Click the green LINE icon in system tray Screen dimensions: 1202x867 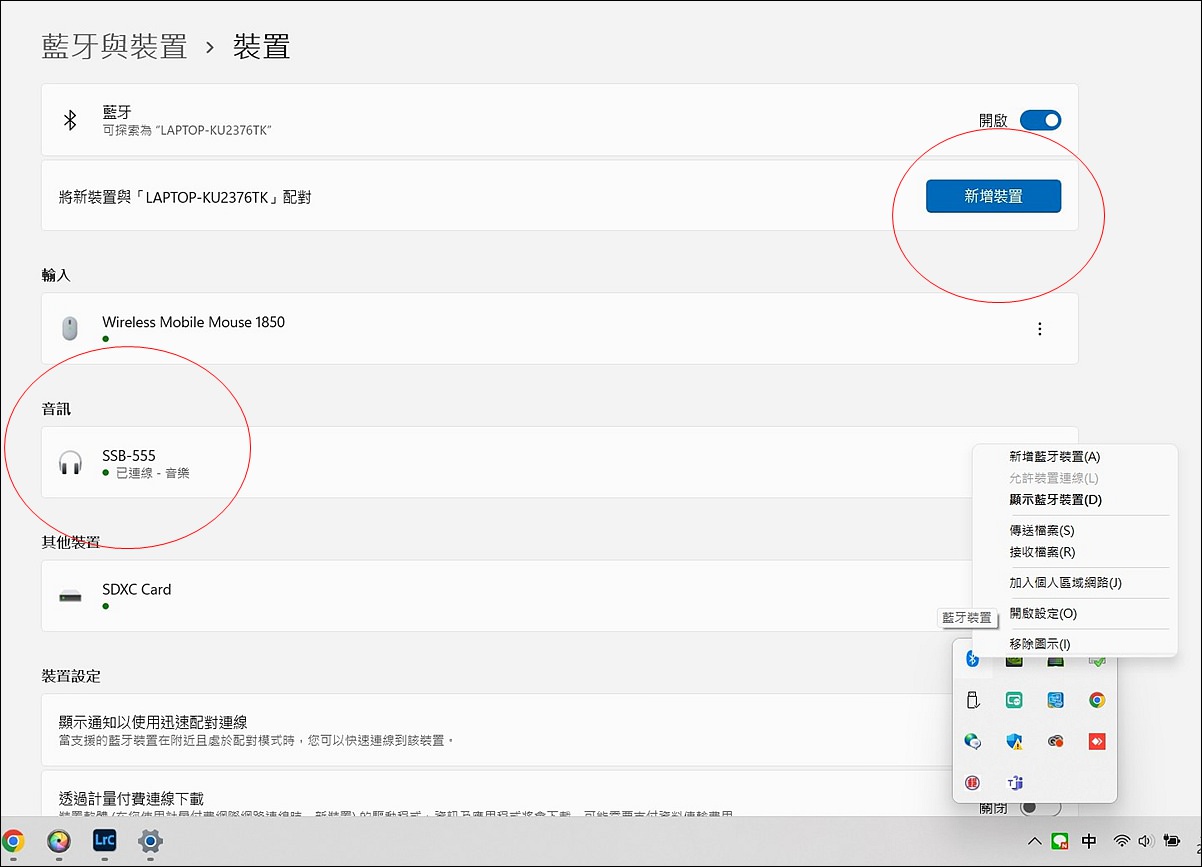point(1060,841)
